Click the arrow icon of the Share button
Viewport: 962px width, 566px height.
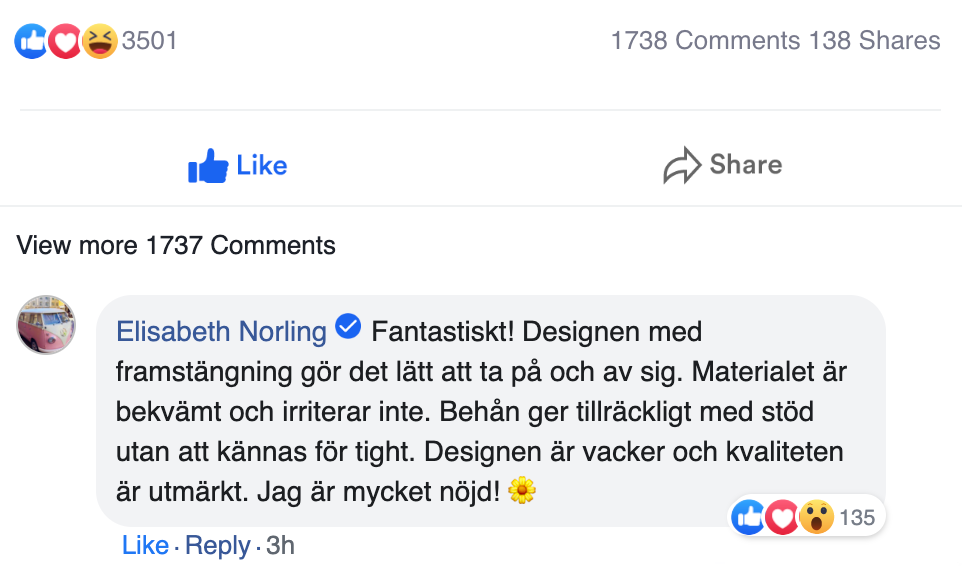coord(682,167)
